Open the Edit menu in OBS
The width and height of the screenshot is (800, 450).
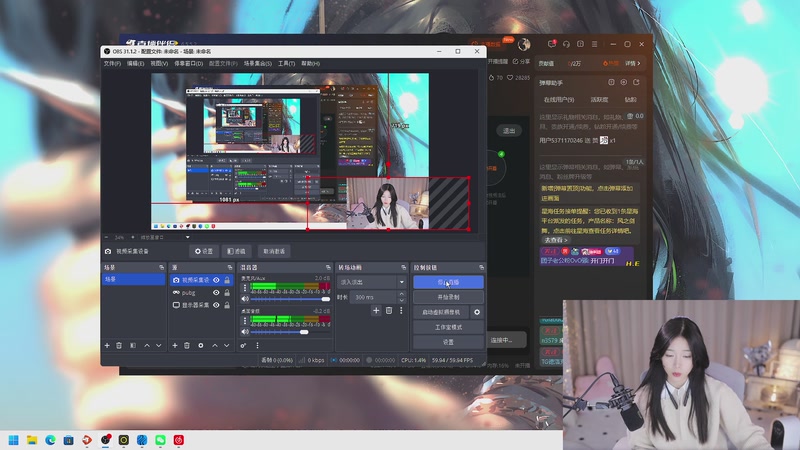point(135,63)
